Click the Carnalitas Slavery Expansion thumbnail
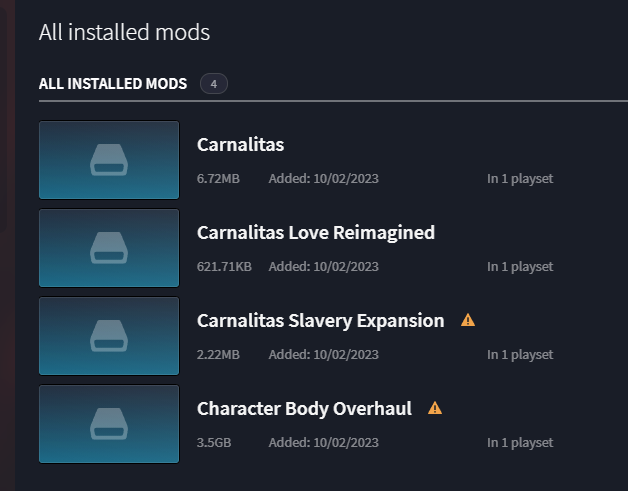 109,336
